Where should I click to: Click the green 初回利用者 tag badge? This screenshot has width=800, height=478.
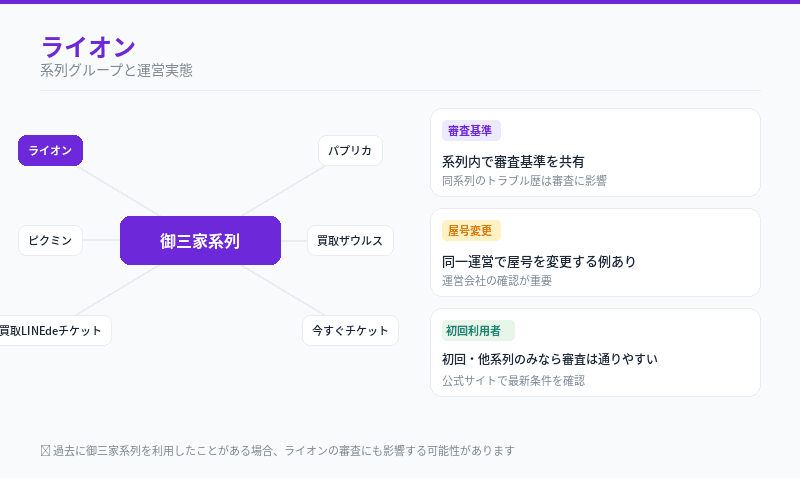click(x=478, y=331)
